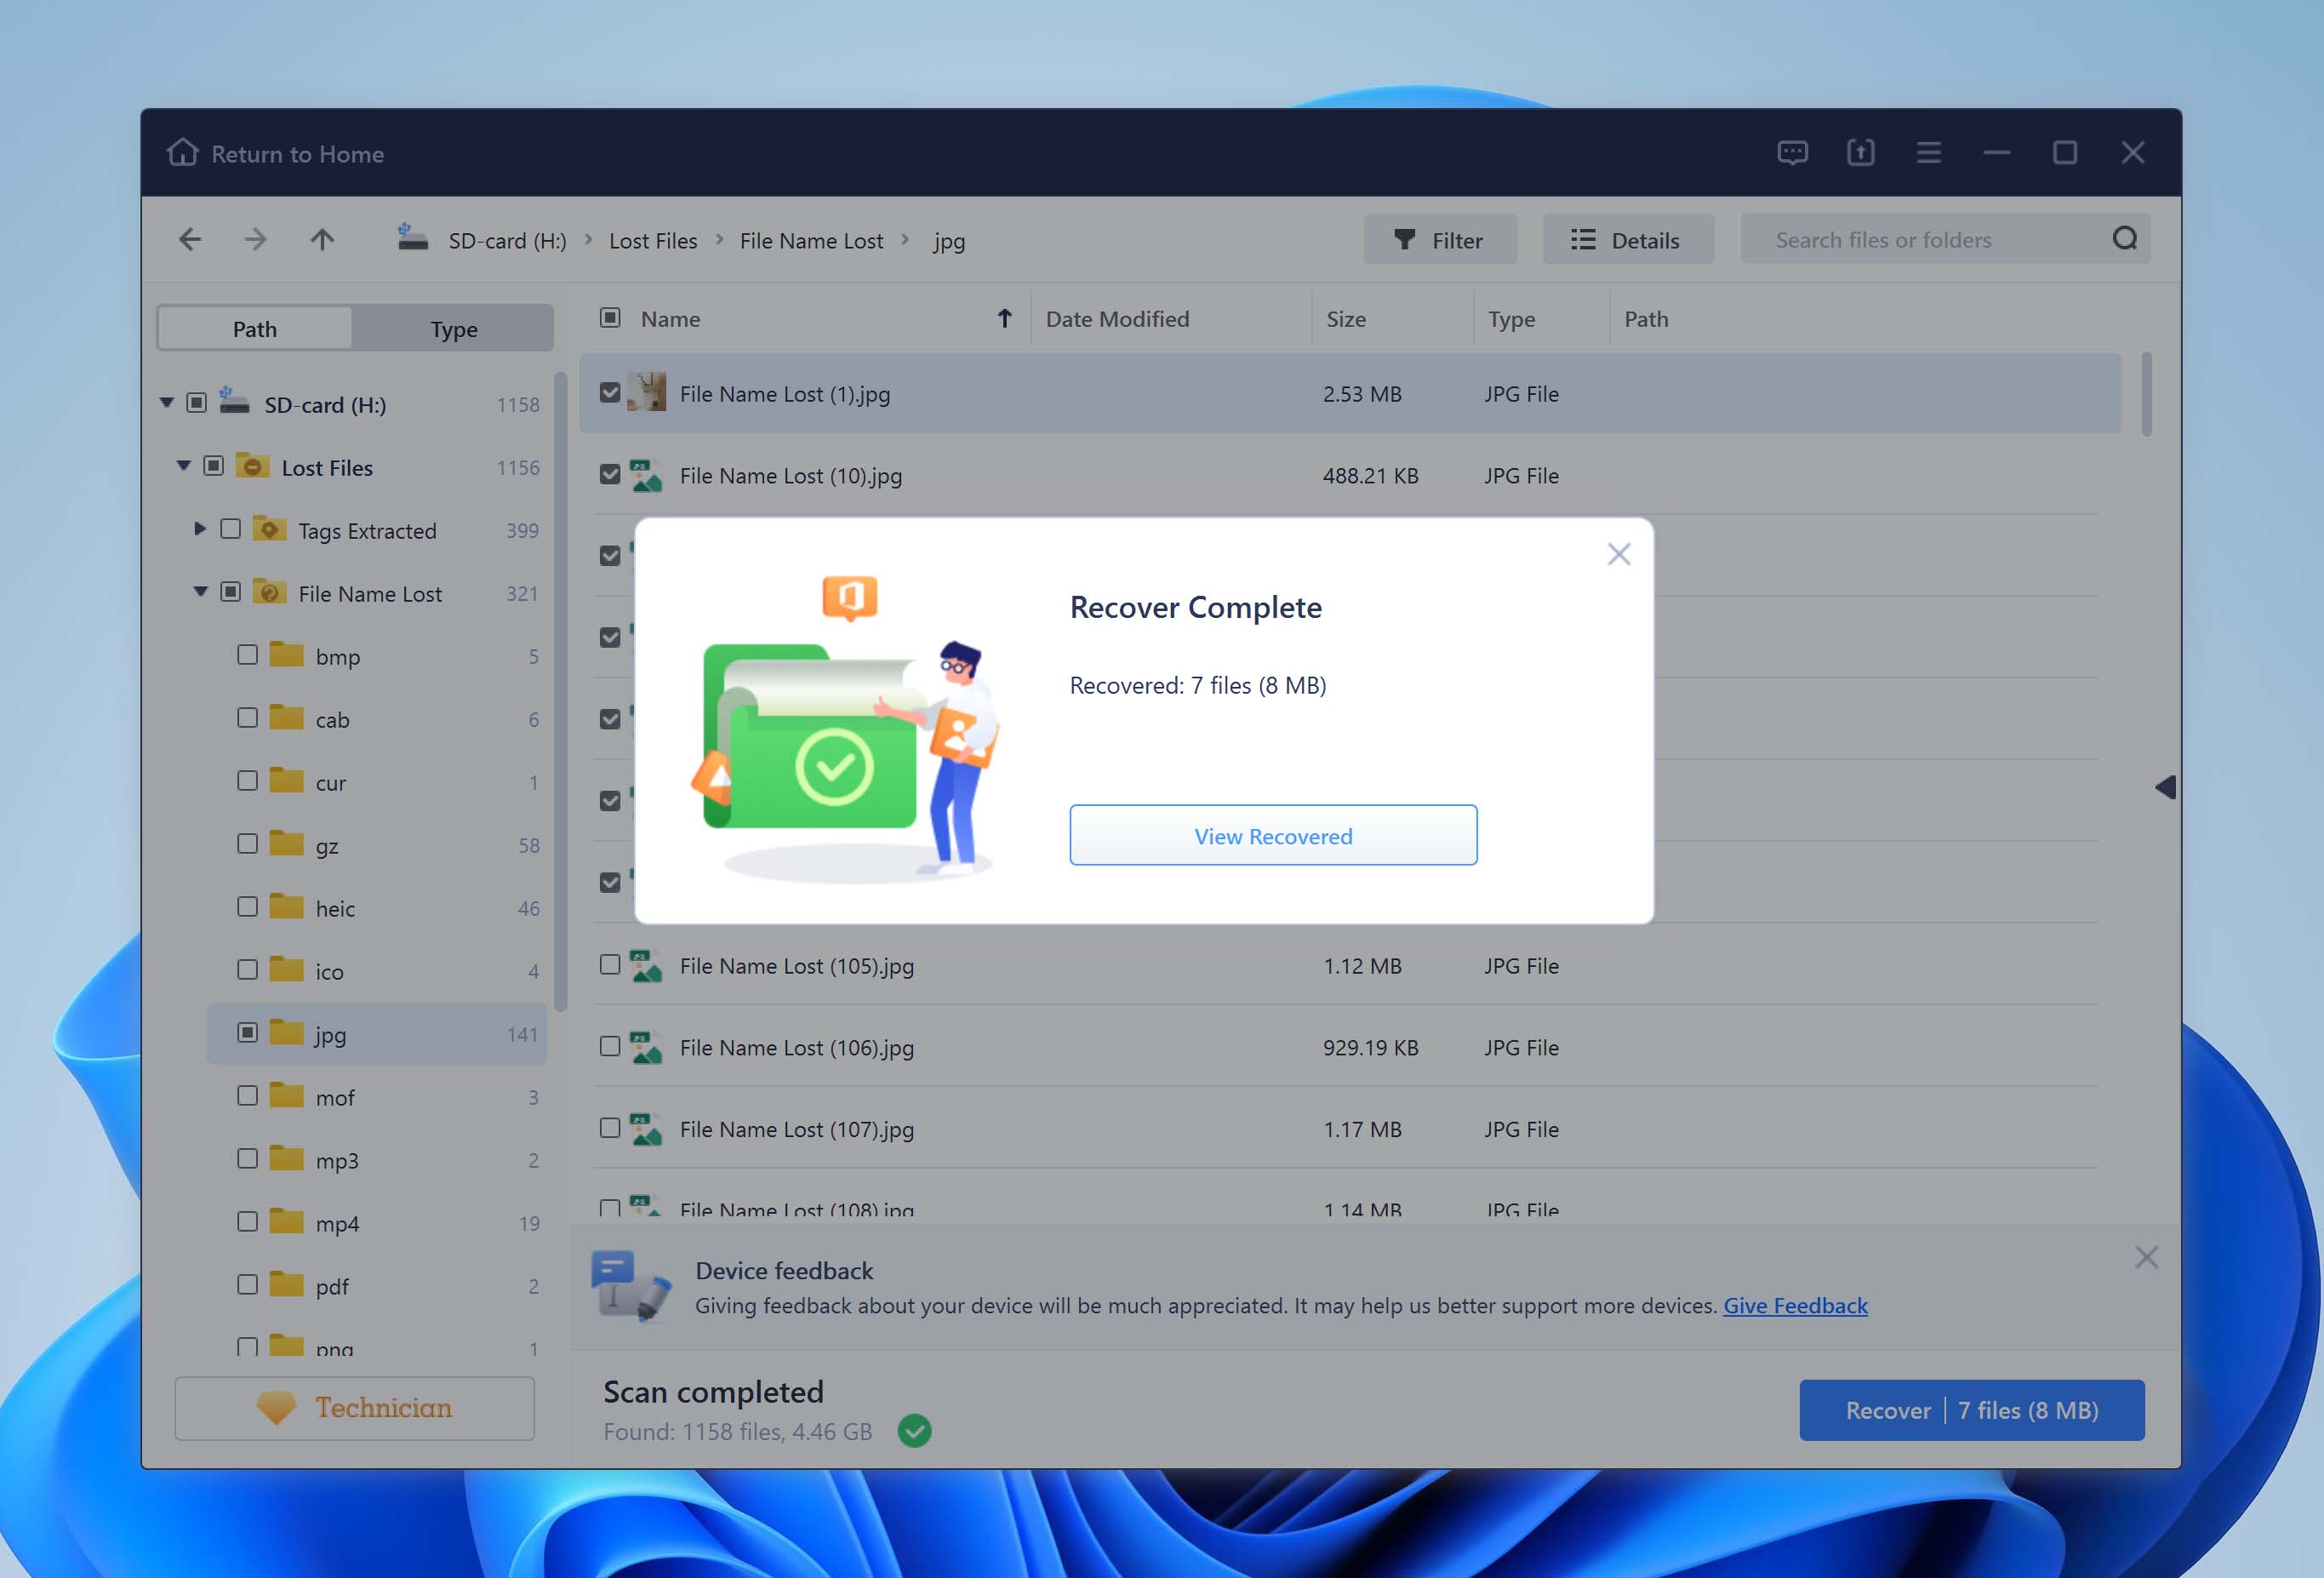
Task: Toggle the jpg folder checkbox
Action: coord(247,1033)
